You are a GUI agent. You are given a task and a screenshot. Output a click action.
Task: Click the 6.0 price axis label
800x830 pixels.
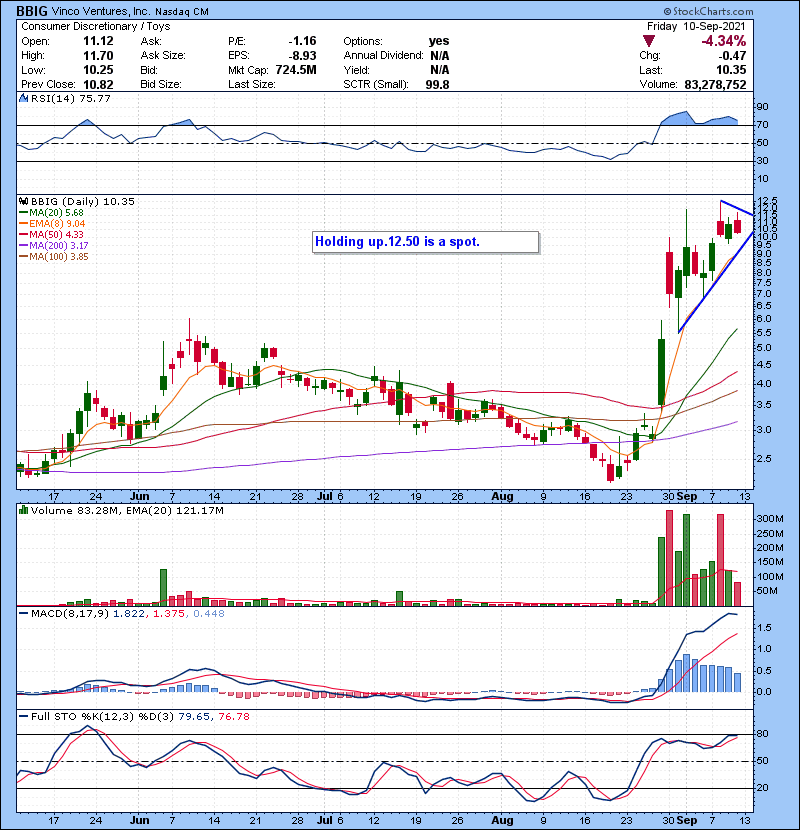(x=764, y=319)
